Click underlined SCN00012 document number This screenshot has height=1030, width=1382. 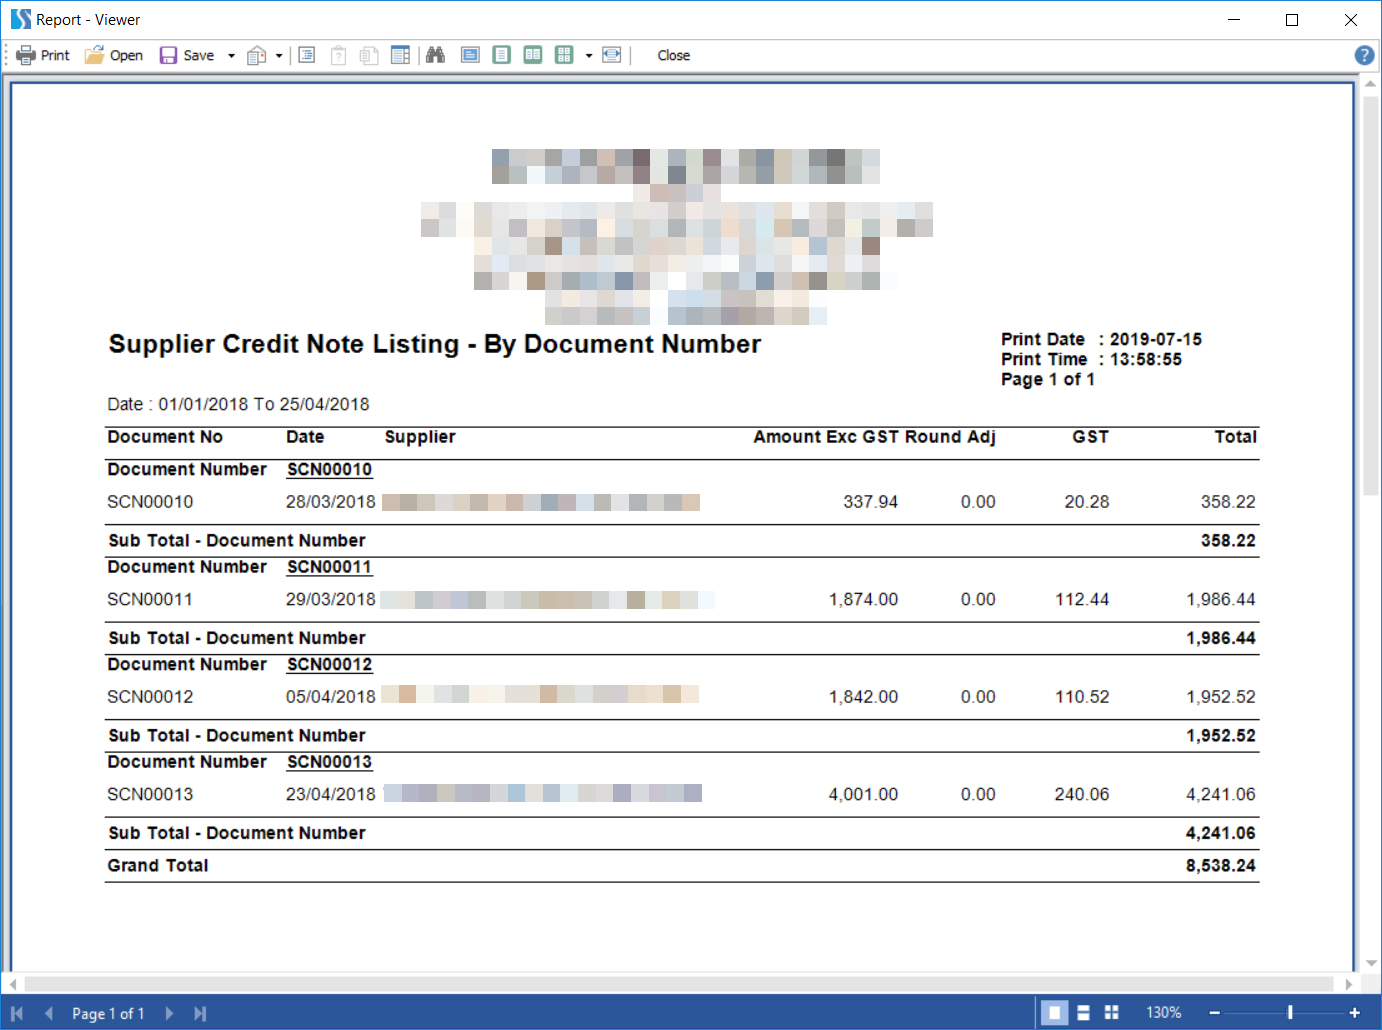(329, 665)
